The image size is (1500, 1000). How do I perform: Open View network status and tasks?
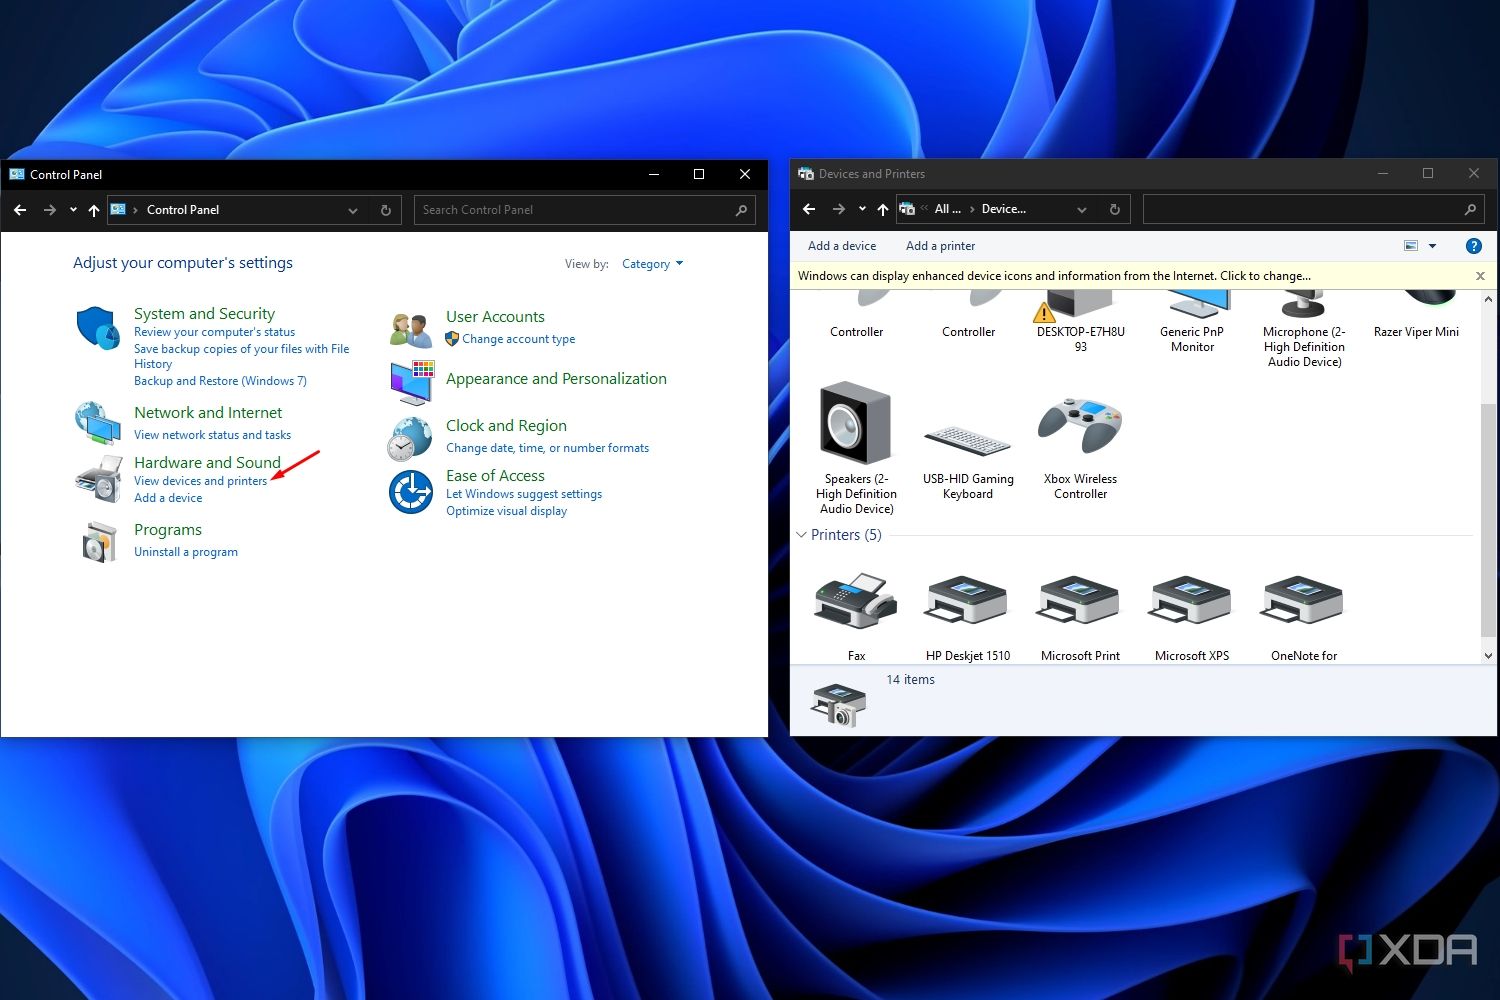[x=212, y=435]
